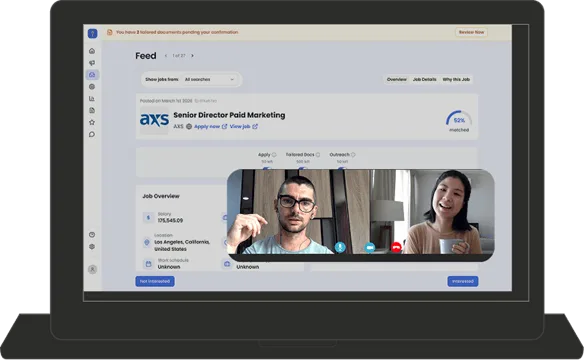Viewport: 584px width, 360px height.
Task: Open the settings gear in the sidebar
Action: point(92,246)
